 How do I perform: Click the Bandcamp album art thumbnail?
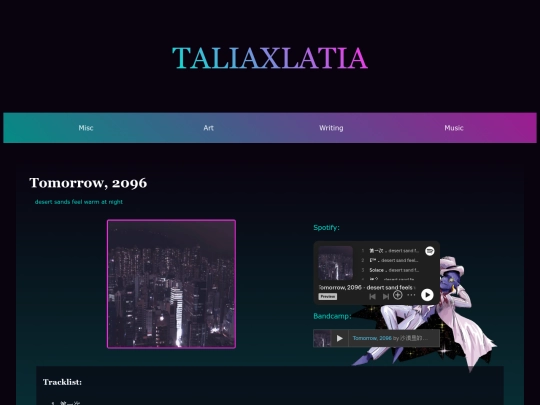pyautogui.click(x=322, y=338)
